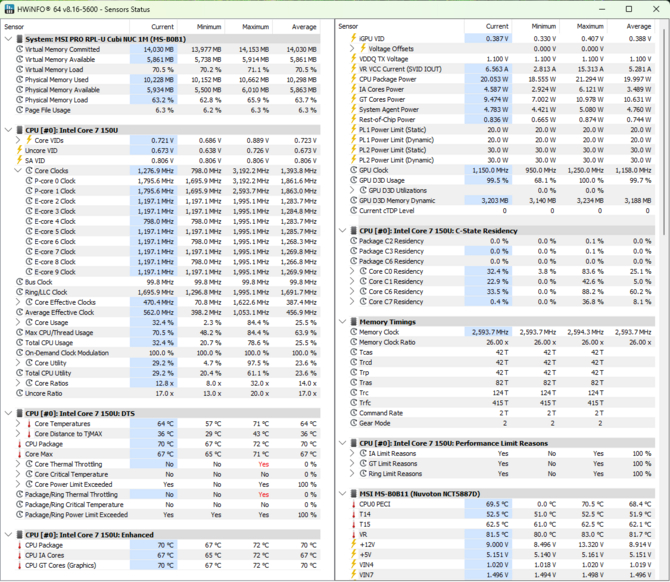Select the GPU D3D Memory Dynamic row
670x582 pixels.
point(502,200)
